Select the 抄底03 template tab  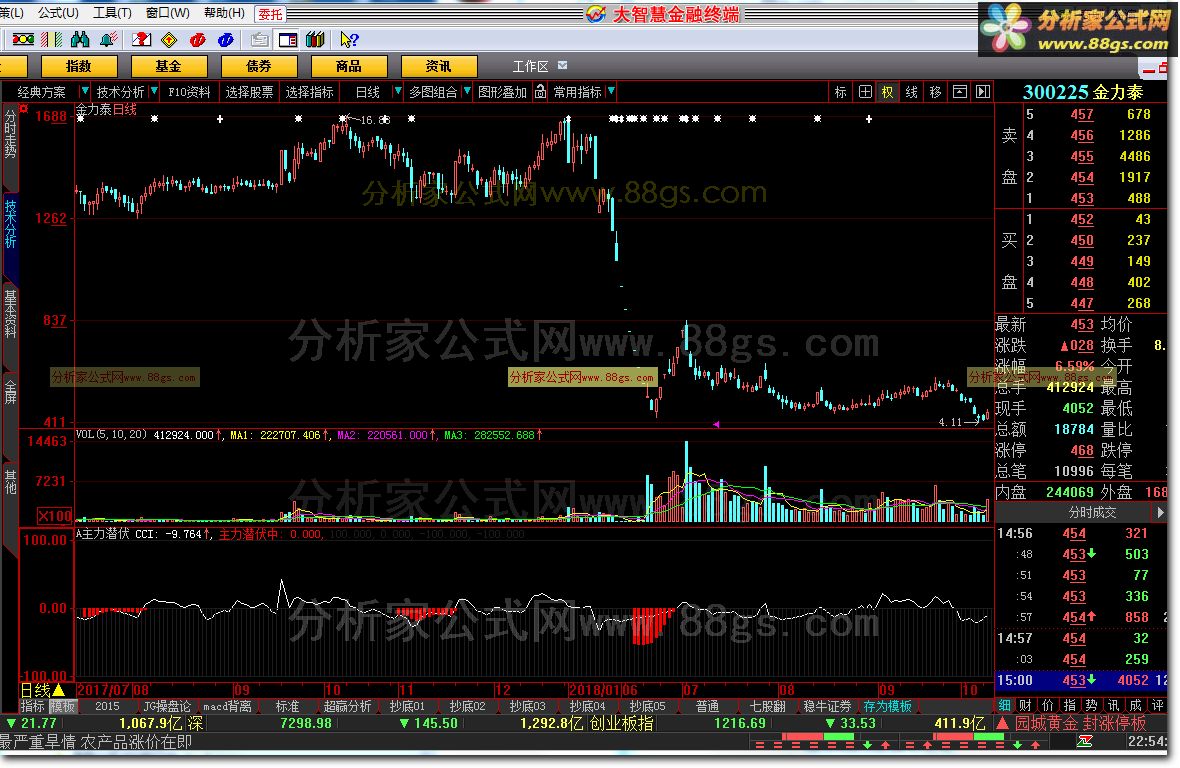click(527, 706)
